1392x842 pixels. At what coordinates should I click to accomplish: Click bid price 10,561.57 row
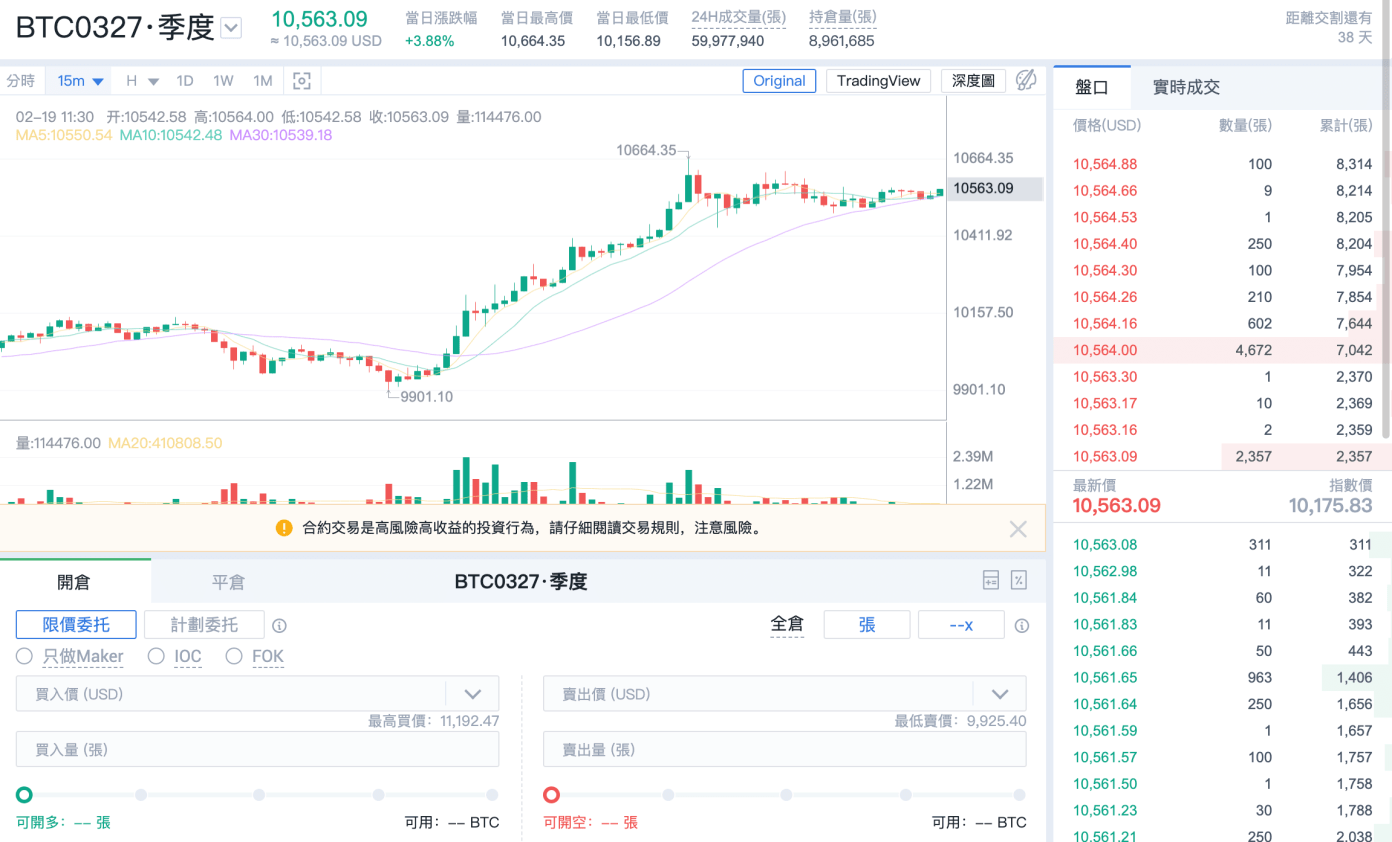click(x=1222, y=758)
